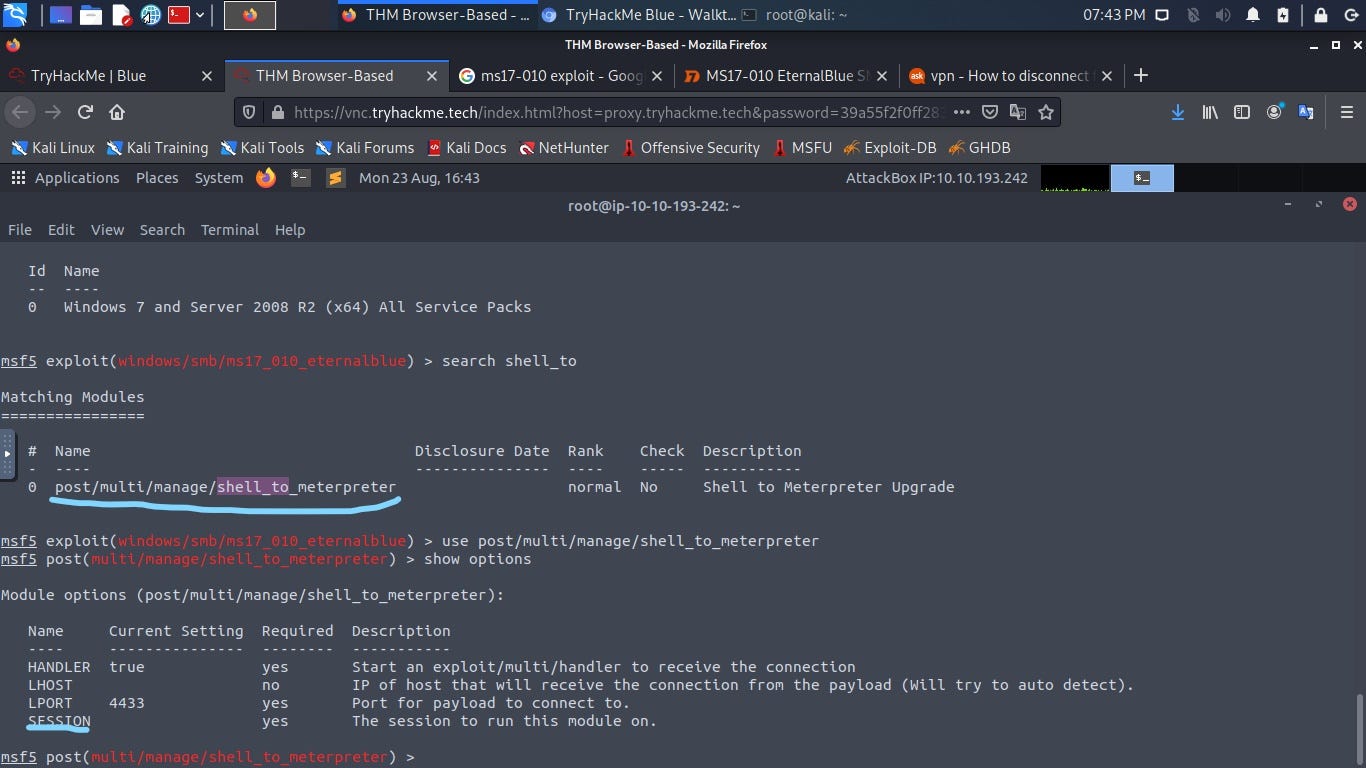Open page actions three-dot menu
Viewport: 1366px width, 768px height.
click(x=961, y=112)
